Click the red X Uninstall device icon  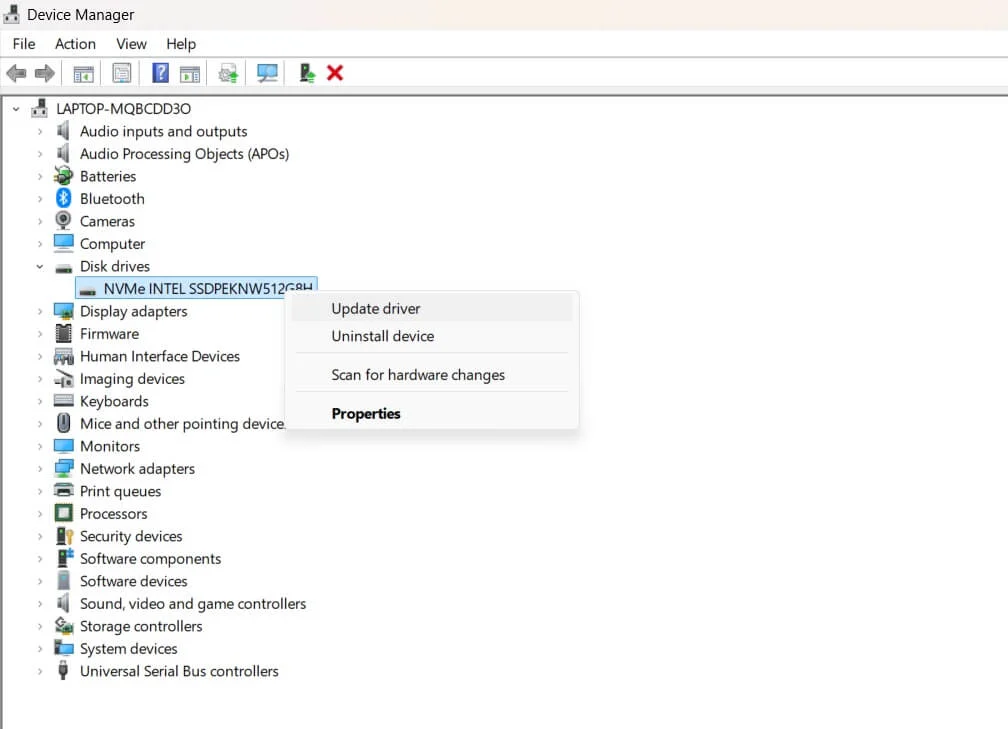(335, 73)
